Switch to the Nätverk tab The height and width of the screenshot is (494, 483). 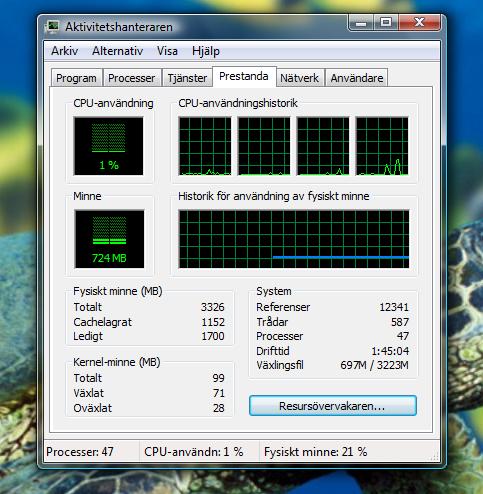coord(299,78)
